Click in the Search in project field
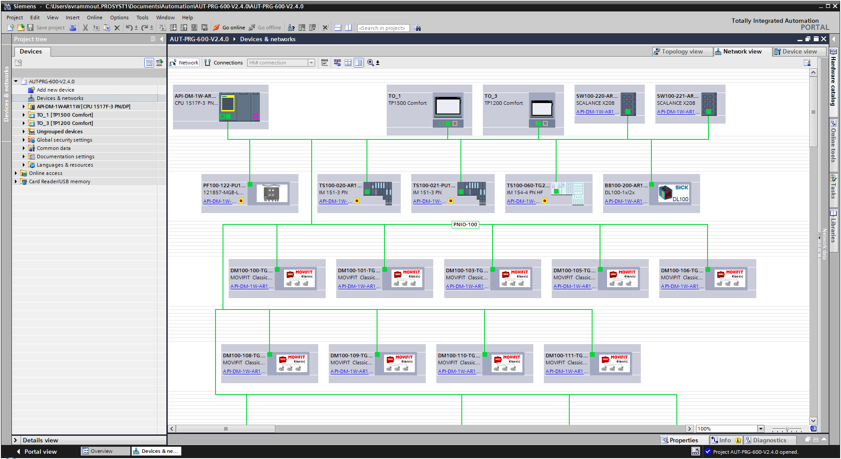Image resolution: width=841 pixels, height=459 pixels. [383, 28]
